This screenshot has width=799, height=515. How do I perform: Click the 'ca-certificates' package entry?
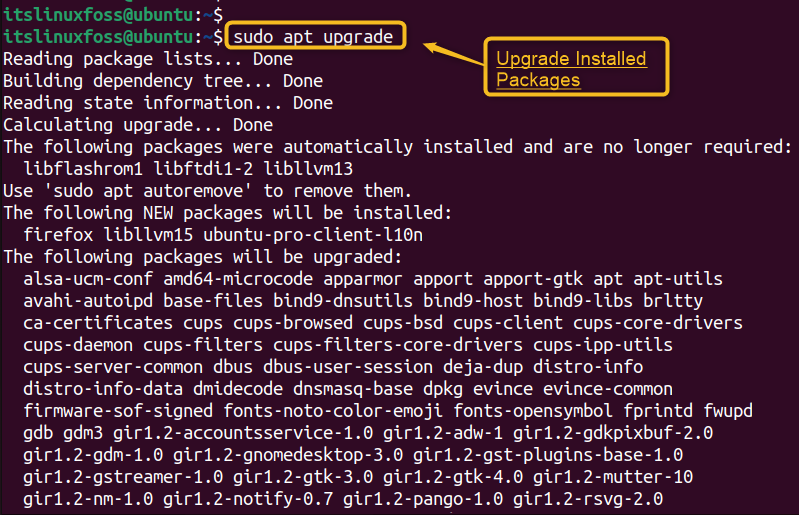98,323
